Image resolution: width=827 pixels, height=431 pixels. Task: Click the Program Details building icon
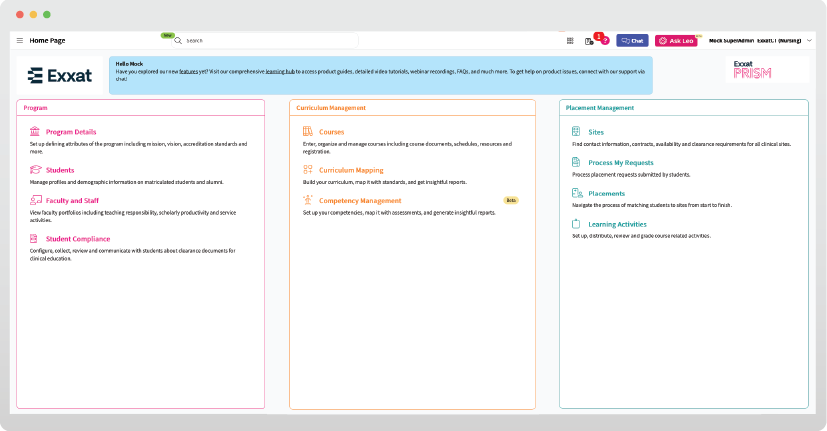[35, 131]
